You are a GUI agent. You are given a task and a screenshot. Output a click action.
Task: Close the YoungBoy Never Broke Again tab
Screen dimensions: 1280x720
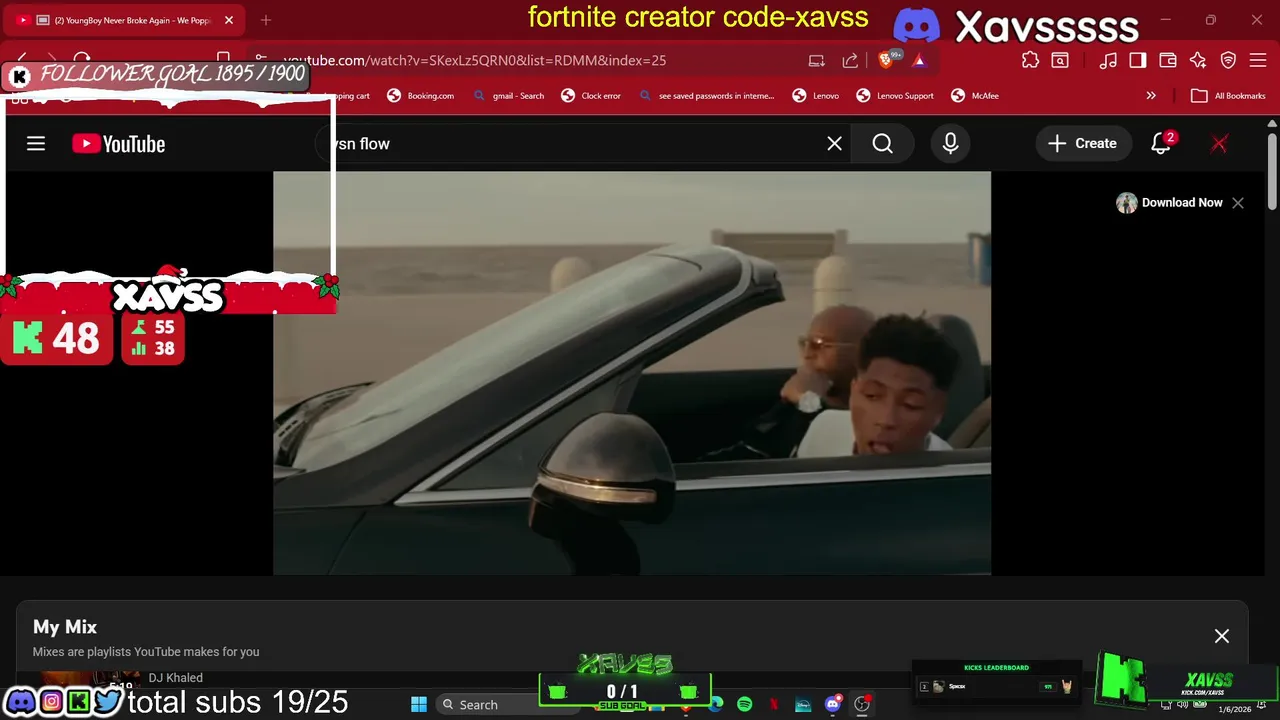coord(229,20)
